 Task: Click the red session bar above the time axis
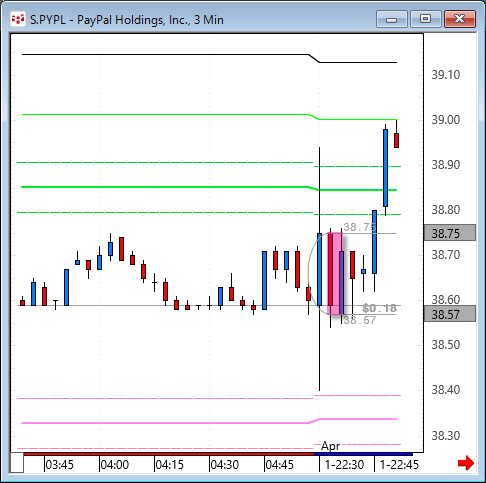pos(169,454)
